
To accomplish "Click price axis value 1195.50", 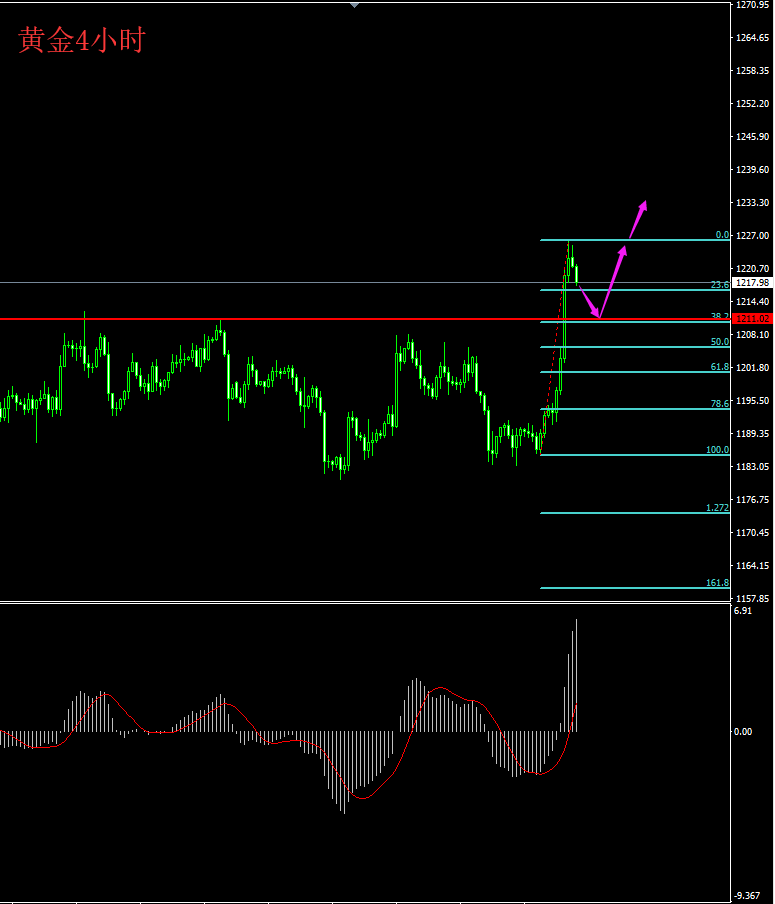I will coord(753,400).
